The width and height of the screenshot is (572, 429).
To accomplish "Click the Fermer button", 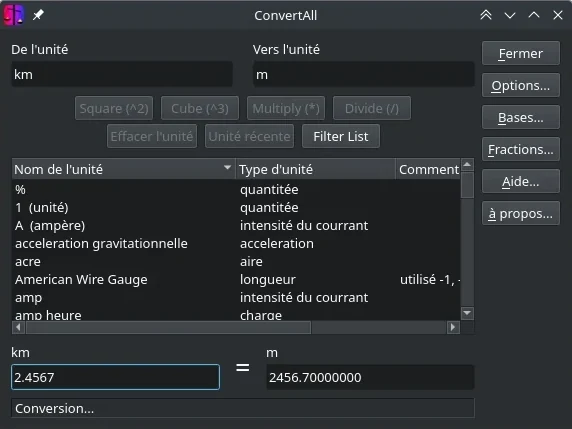I will (521, 53).
